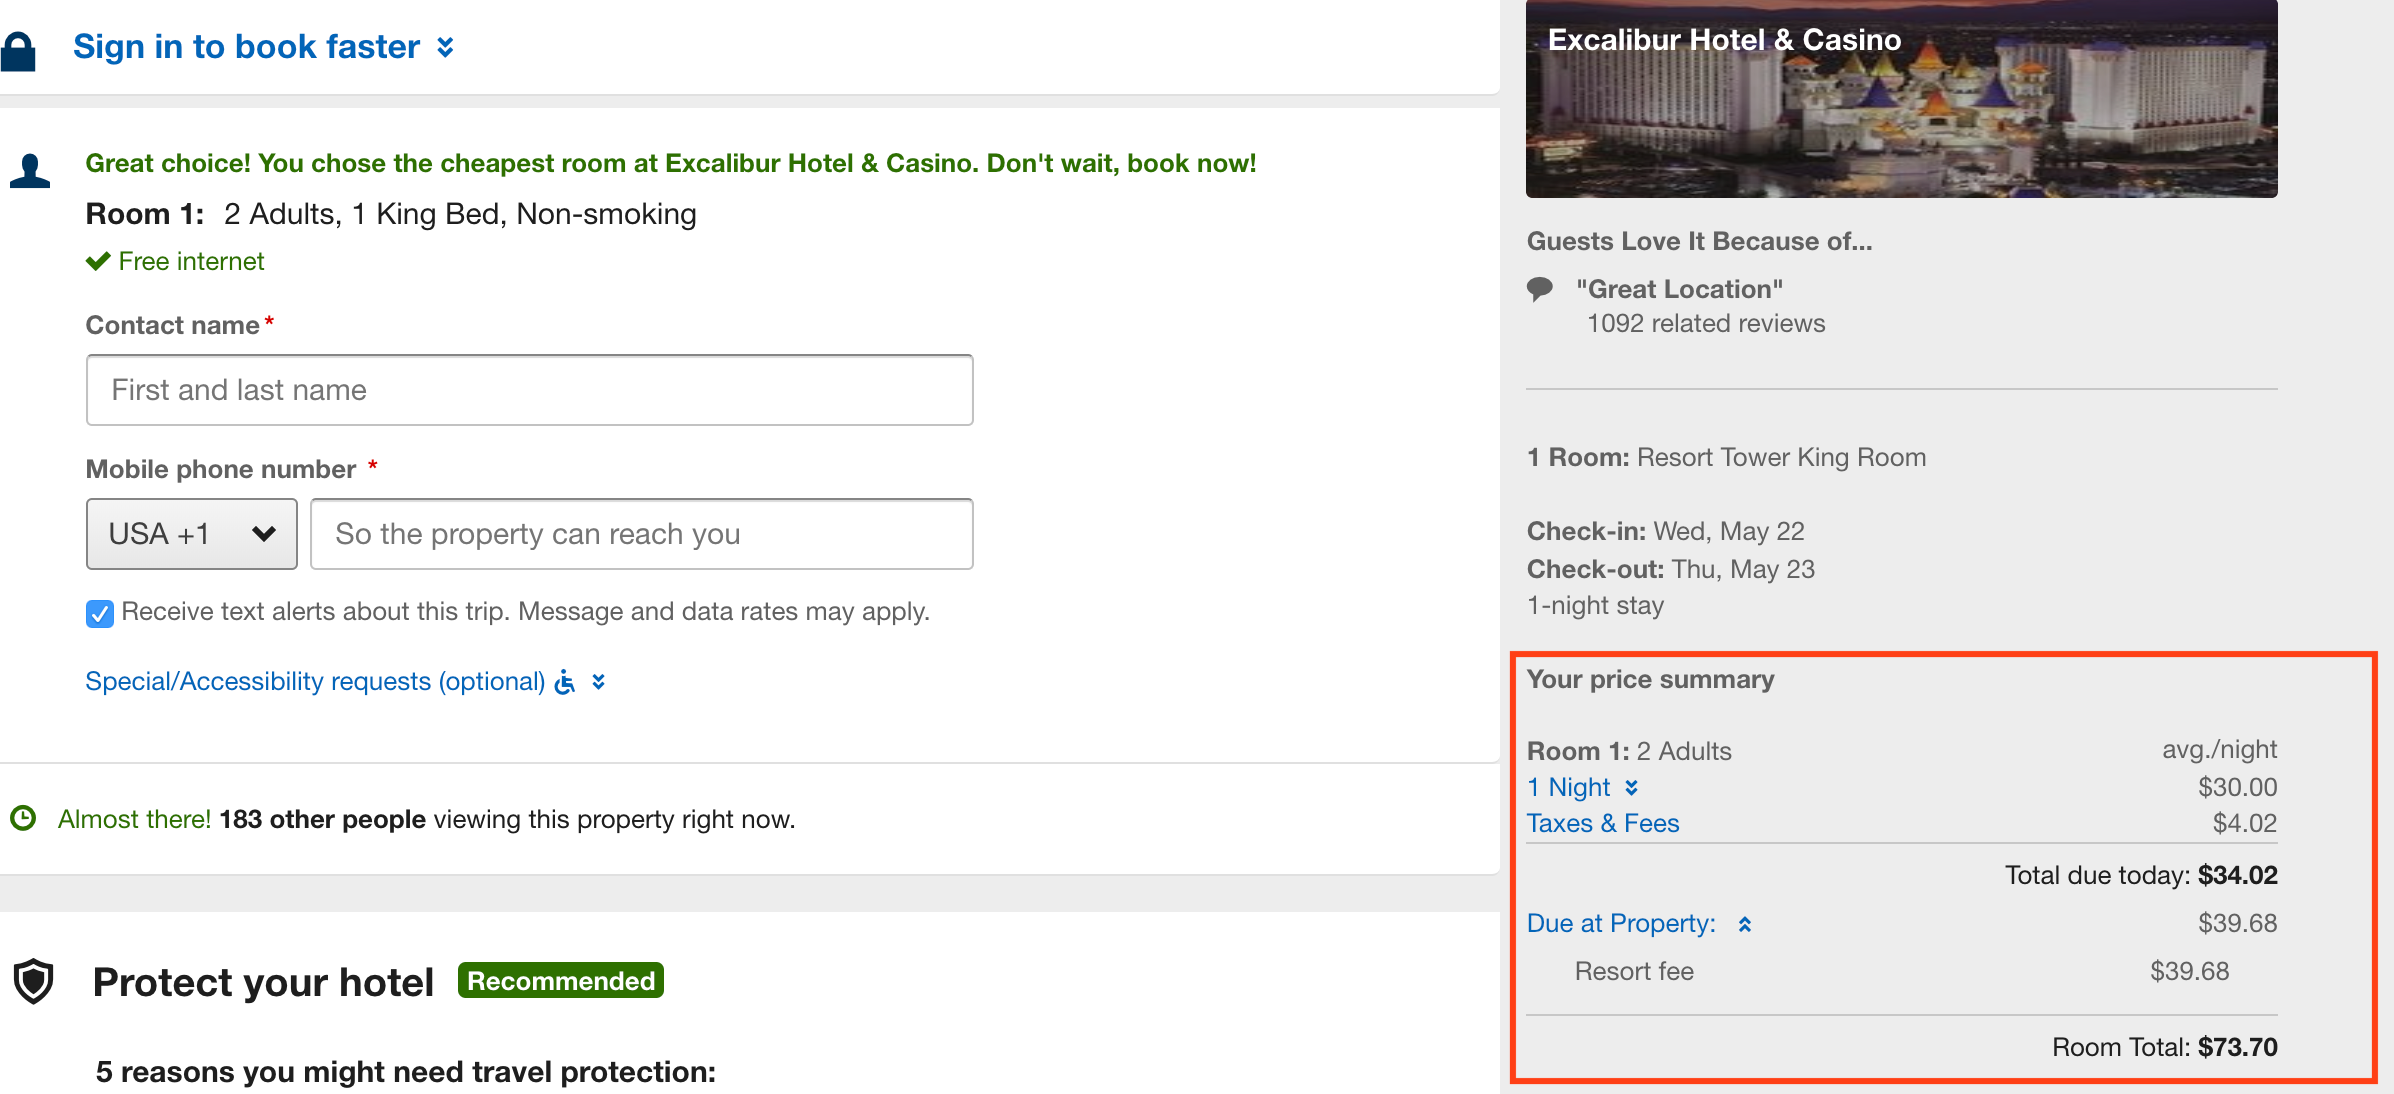Screen dimensions: 2394x1094
Task: Click the Great Location review heading
Action: [1680, 289]
